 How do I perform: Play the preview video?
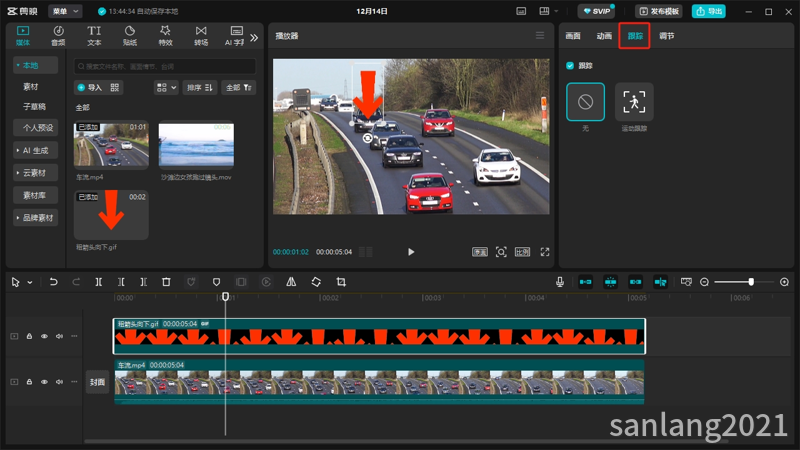(x=411, y=252)
